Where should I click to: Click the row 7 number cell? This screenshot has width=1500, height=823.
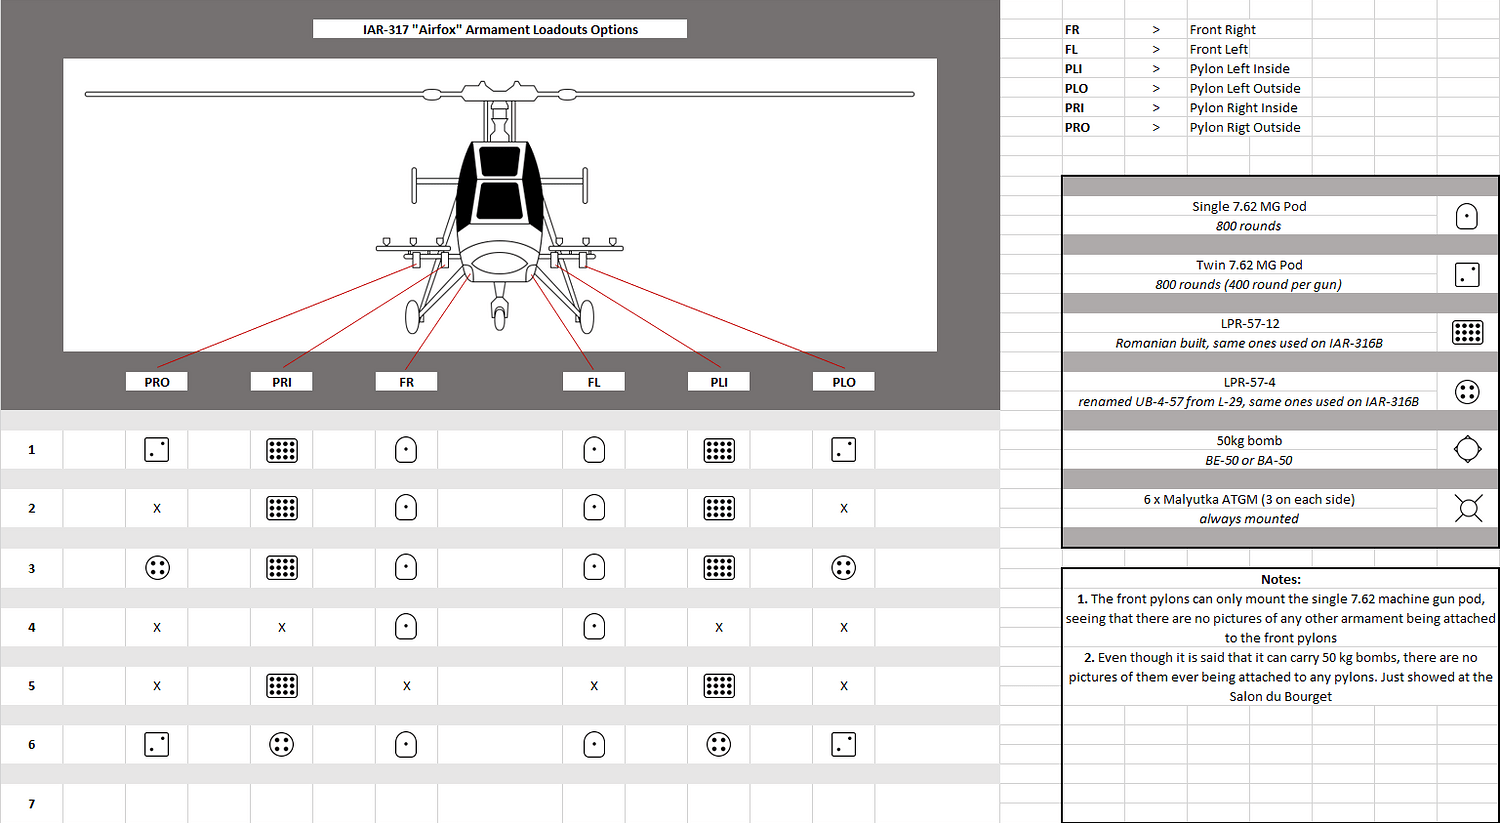[x=32, y=804]
